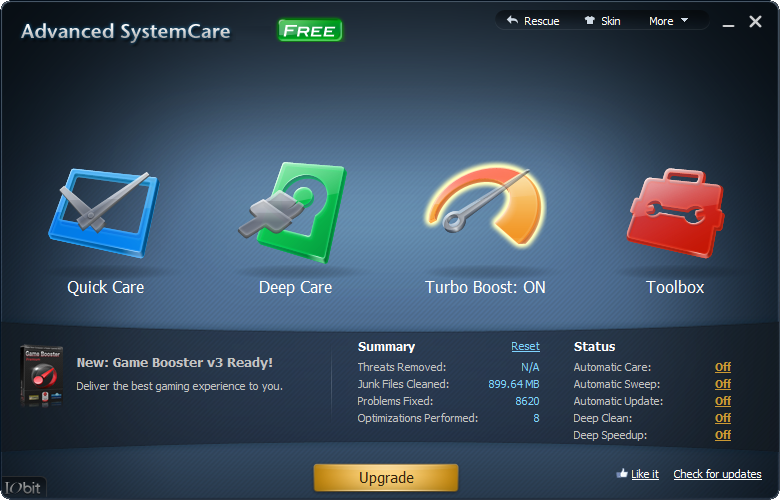Toggle Automatic Sweep Off setting
The image size is (780, 500).
click(x=723, y=384)
